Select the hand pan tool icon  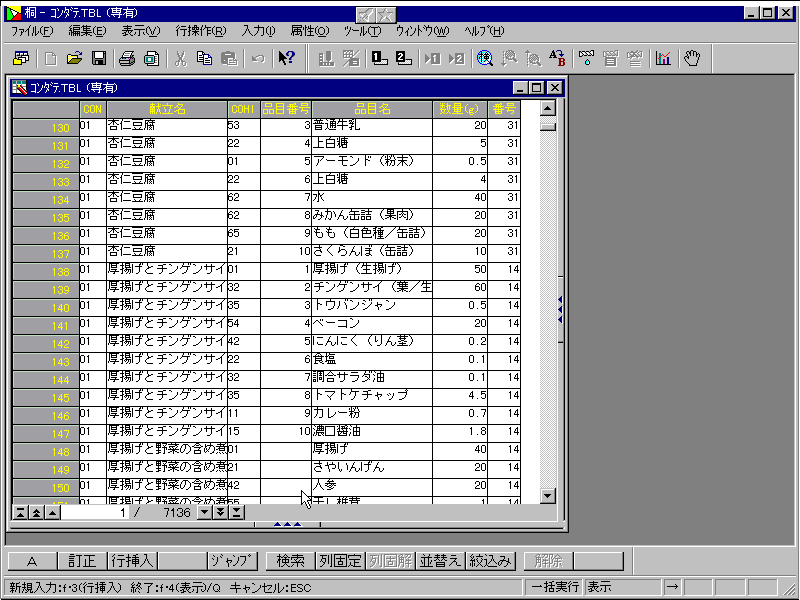691,58
